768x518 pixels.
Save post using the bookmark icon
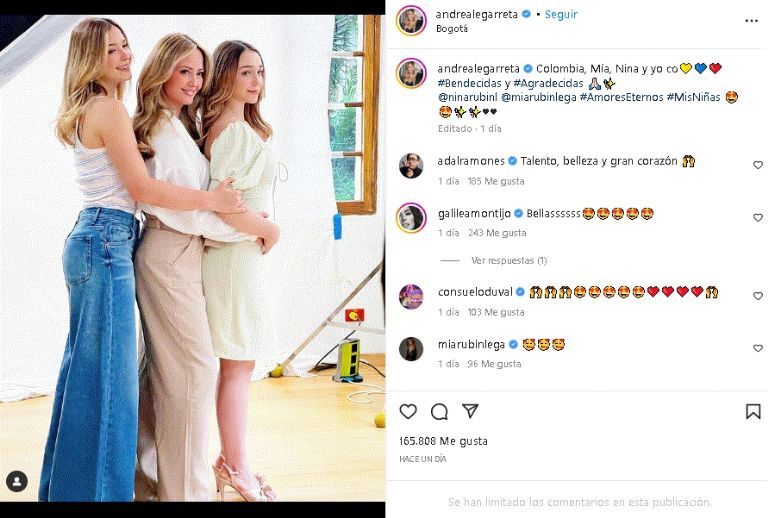(753, 411)
